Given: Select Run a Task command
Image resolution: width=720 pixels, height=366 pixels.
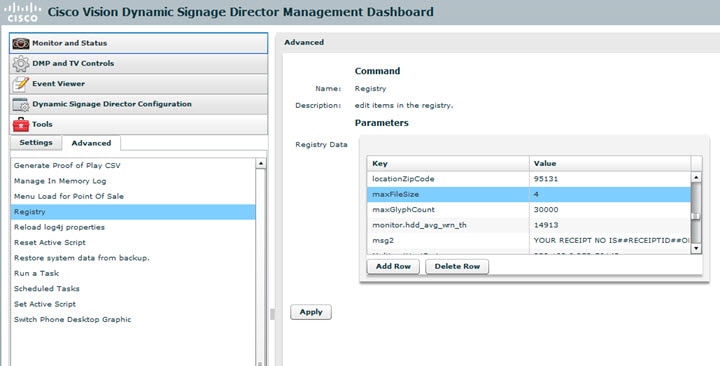Looking at the screenshot, I should pyautogui.click(x=133, y=273).
